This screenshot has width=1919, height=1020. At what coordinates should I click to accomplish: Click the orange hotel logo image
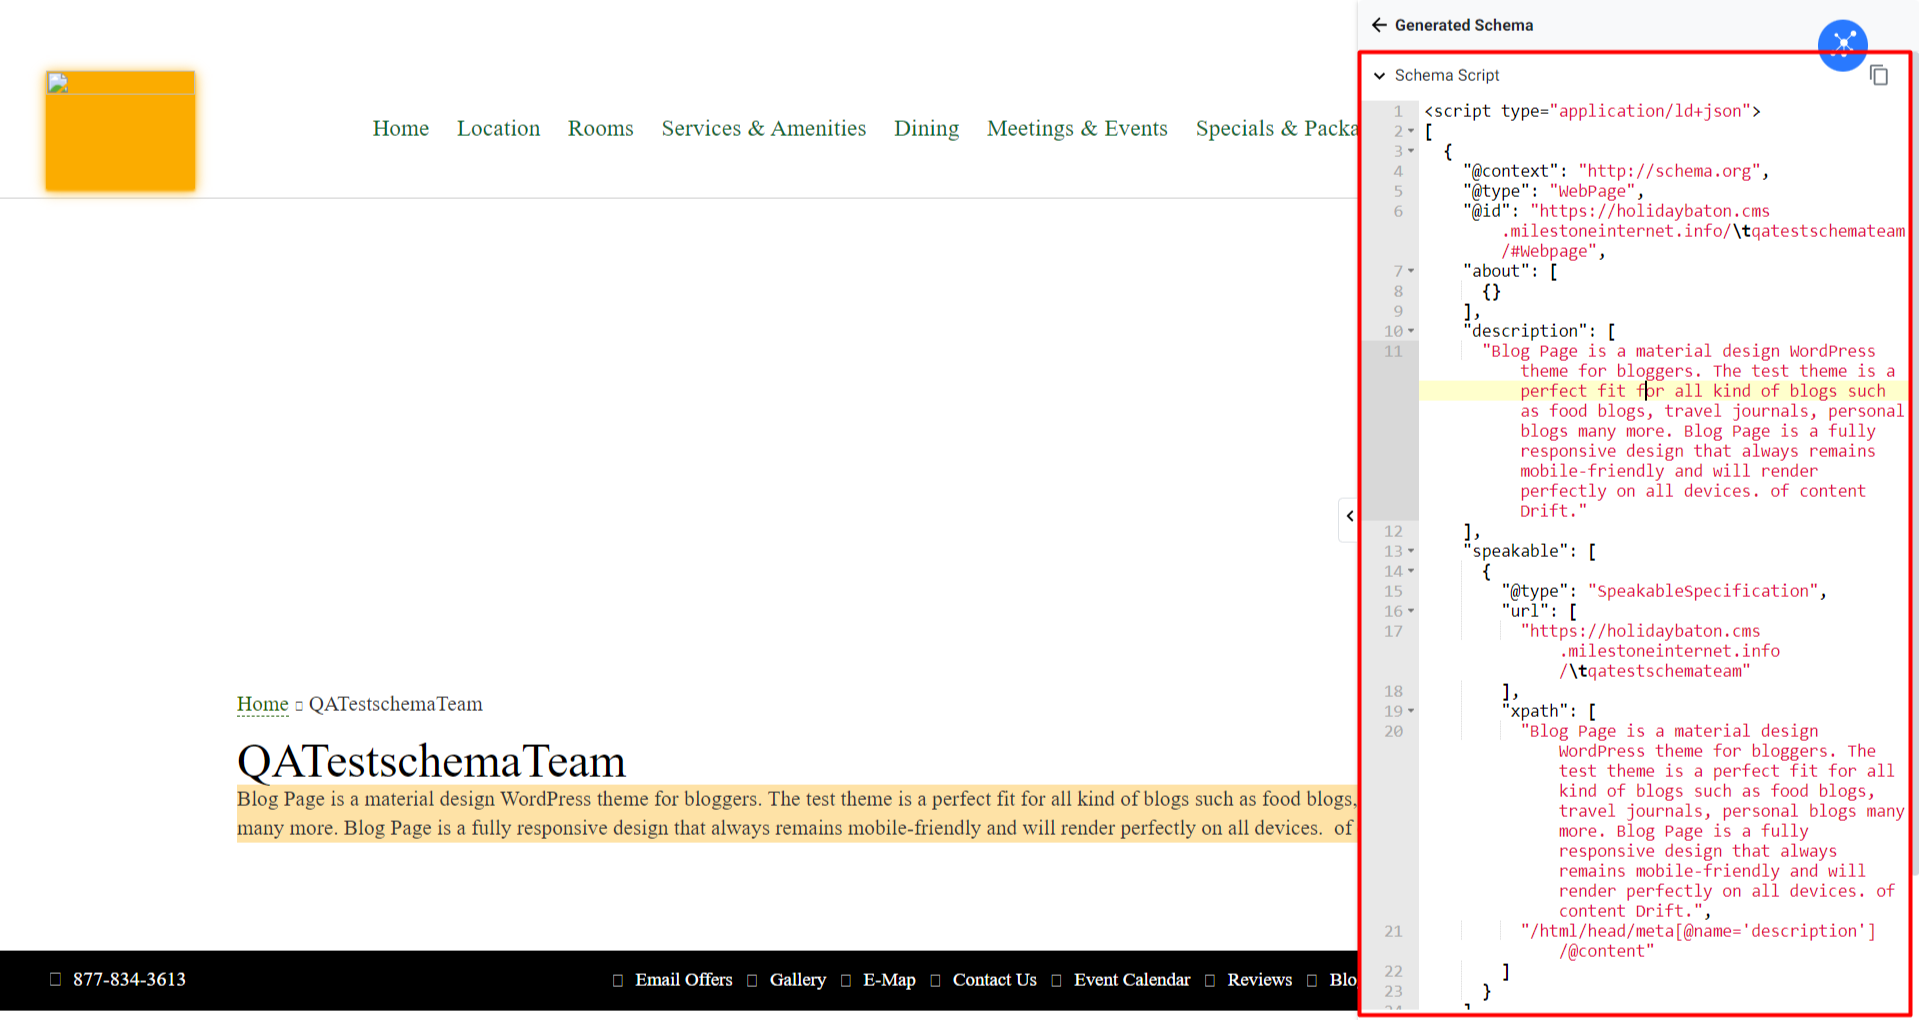click(x=120, y=131)
